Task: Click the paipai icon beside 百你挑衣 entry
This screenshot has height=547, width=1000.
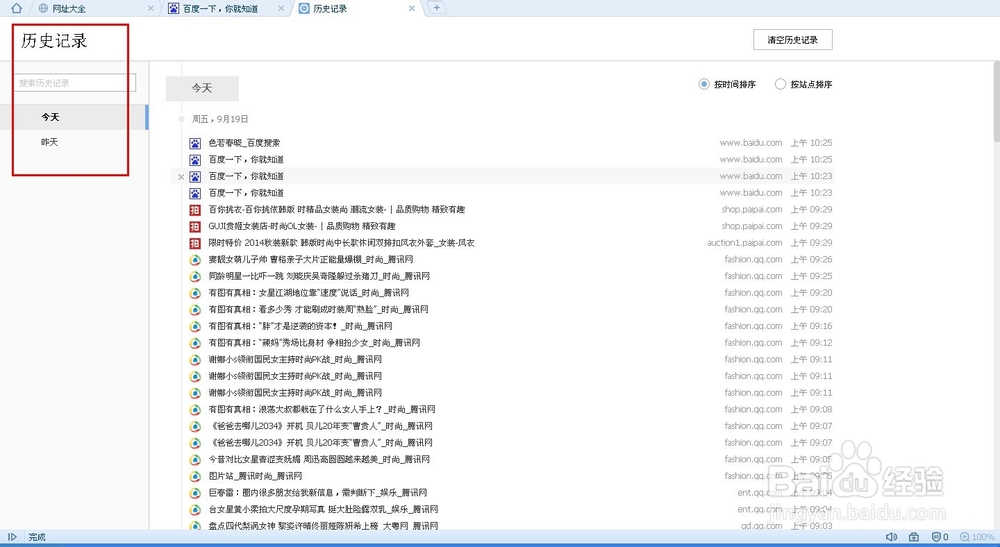Action: click(195, 210)
